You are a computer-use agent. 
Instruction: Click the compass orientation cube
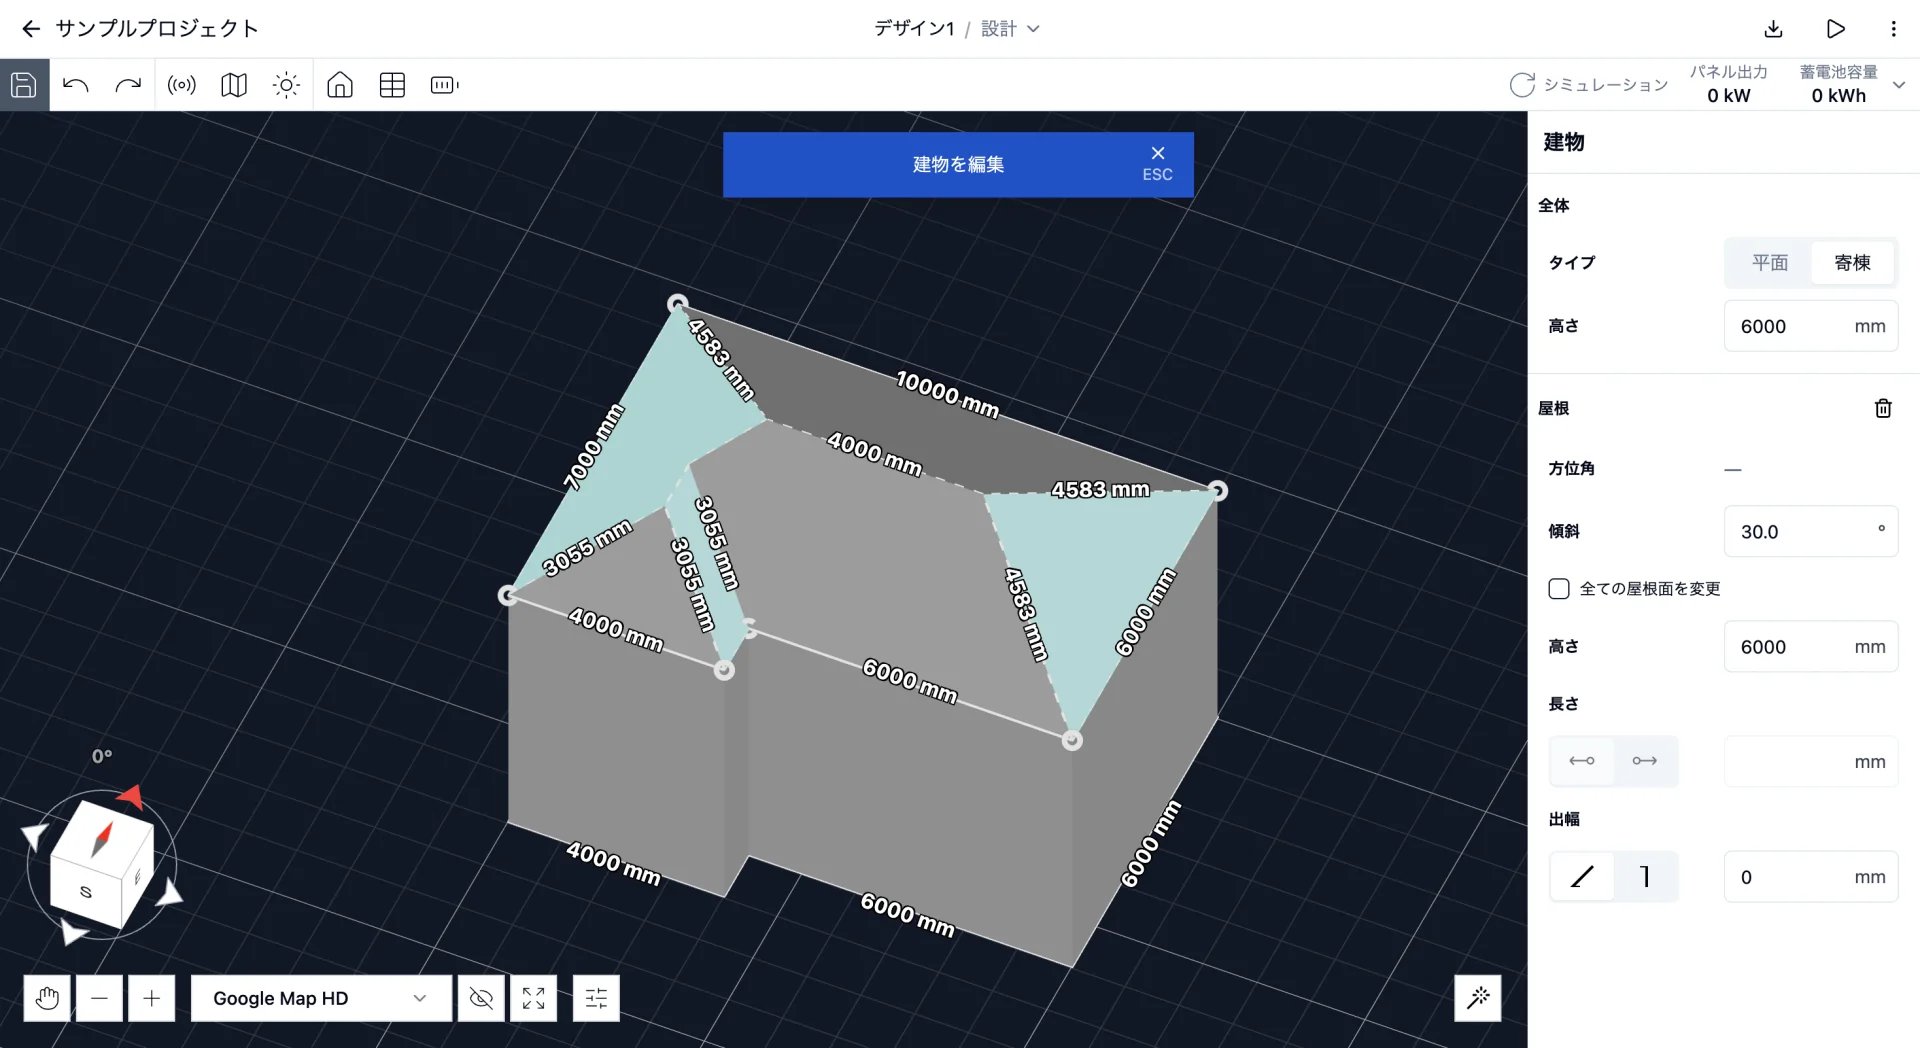tap(101, 863)
